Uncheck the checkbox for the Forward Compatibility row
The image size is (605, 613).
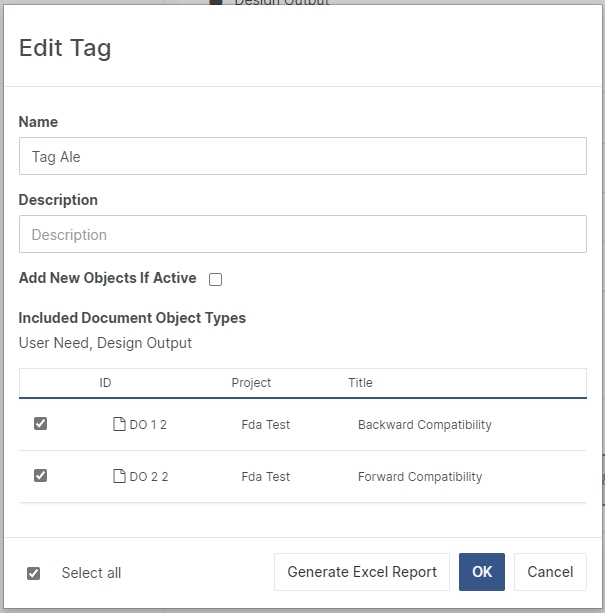pyautogui.click(x=40, y=476)
